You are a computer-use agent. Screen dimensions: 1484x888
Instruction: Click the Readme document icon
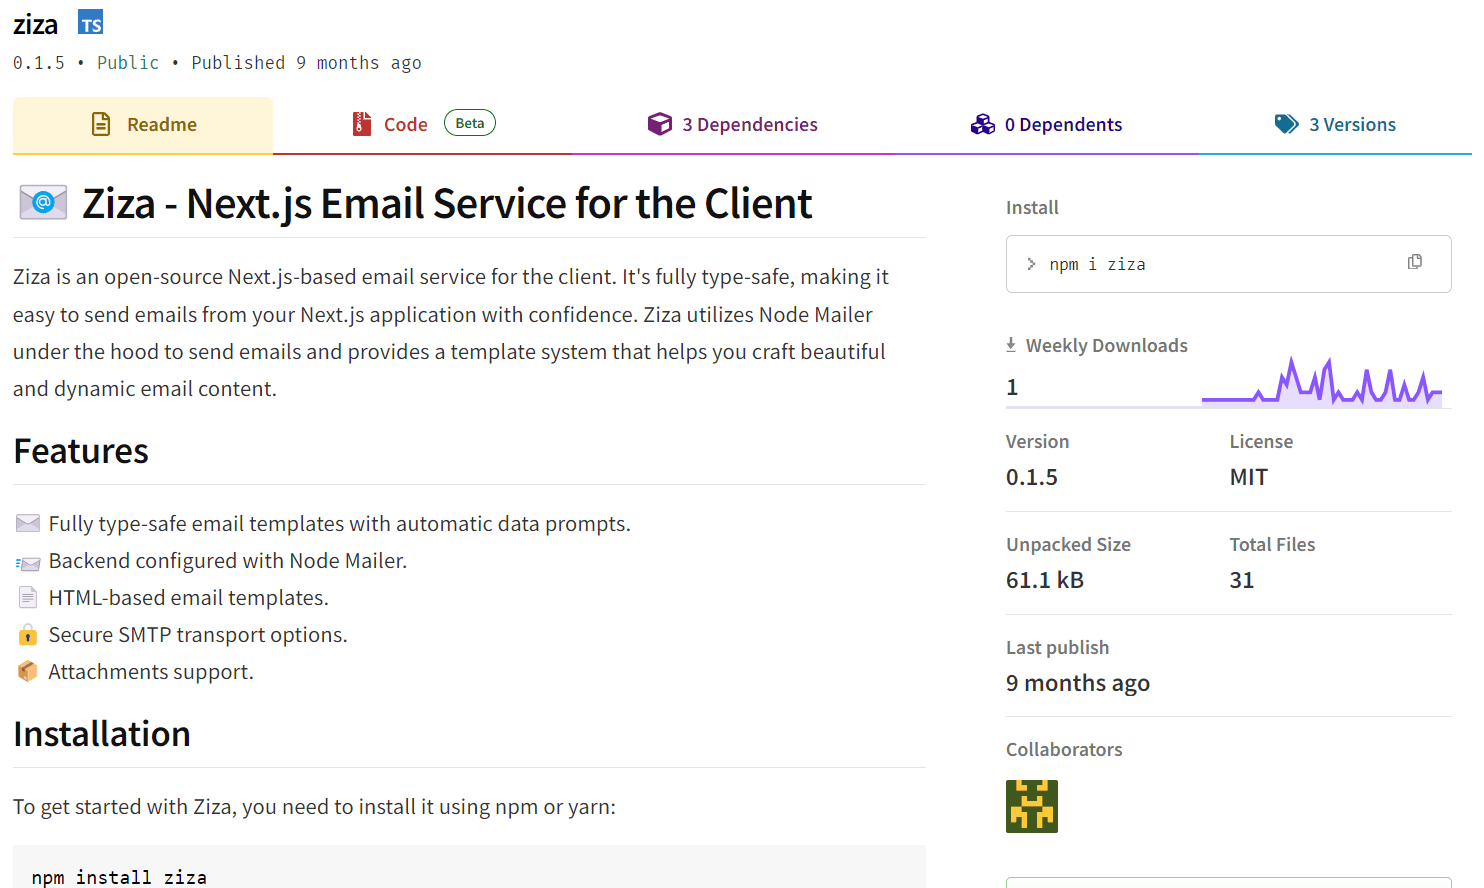click(101, 124)
